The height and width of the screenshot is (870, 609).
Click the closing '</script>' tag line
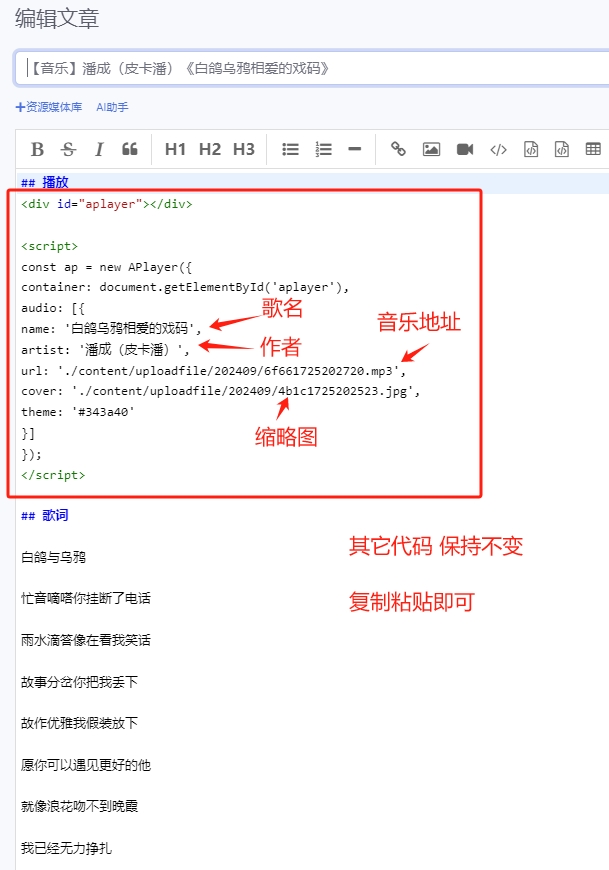pyautogui.click(x=53, y=475)
